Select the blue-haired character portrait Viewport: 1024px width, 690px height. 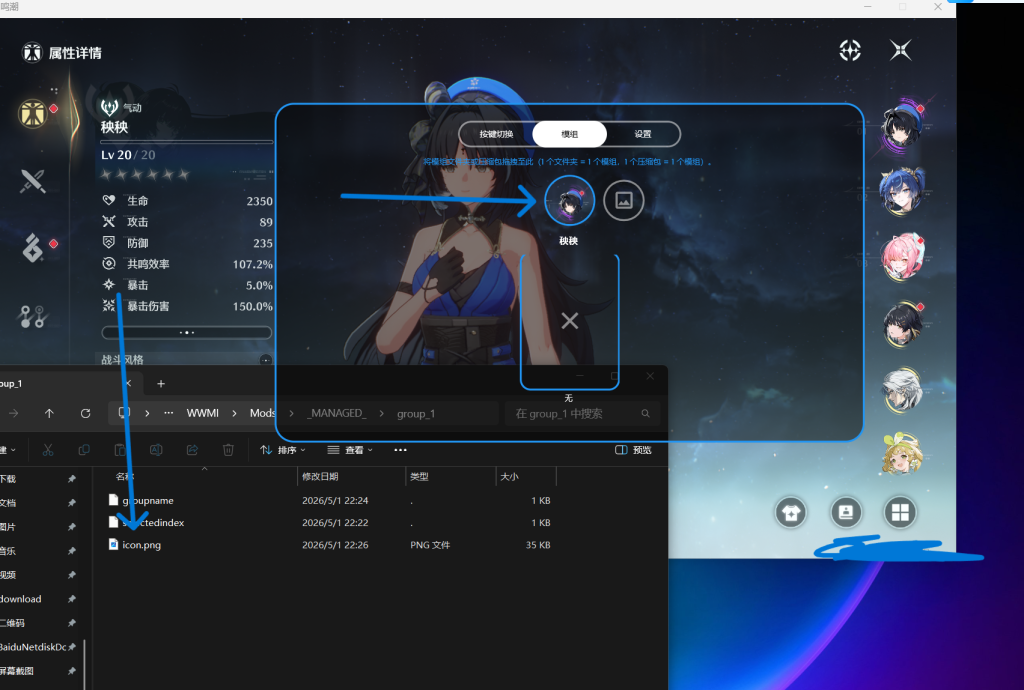pyautogui.click(x=902, y=190)
